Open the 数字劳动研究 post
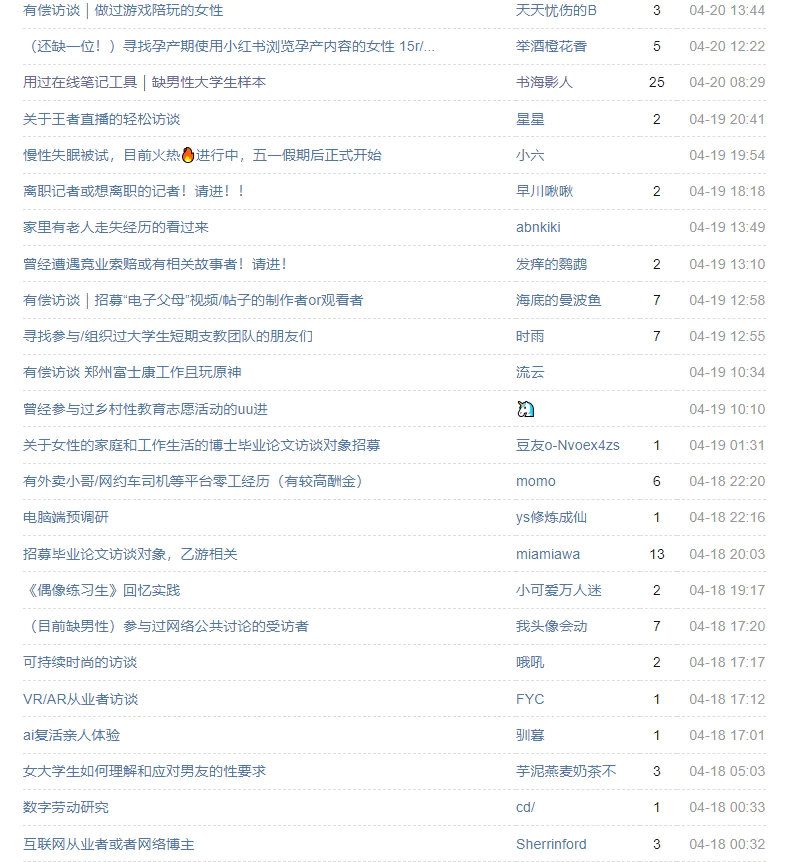 [65, 808]
